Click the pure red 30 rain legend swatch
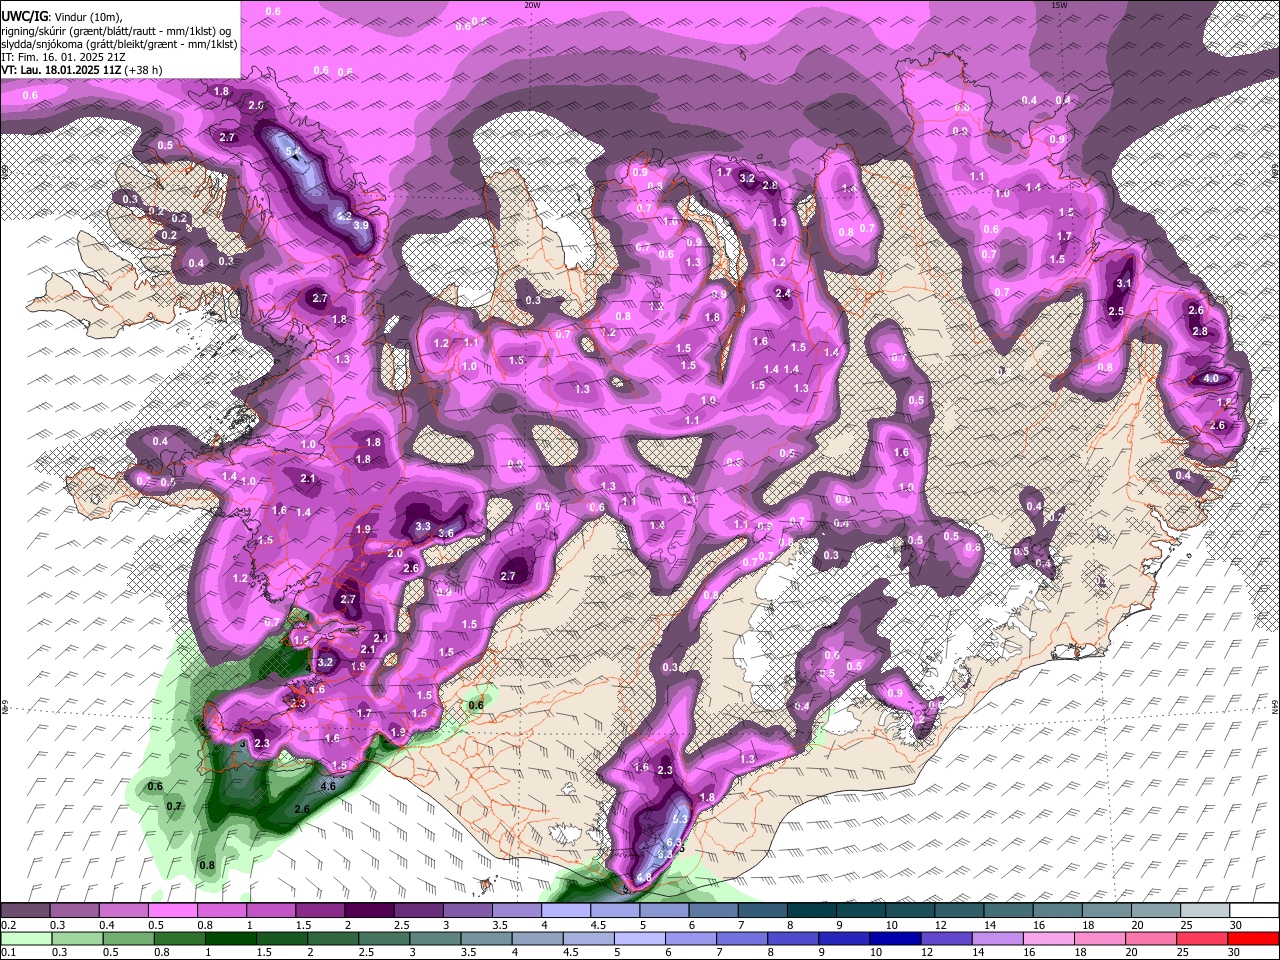The image size is (1280, 960). point(1253,938)
